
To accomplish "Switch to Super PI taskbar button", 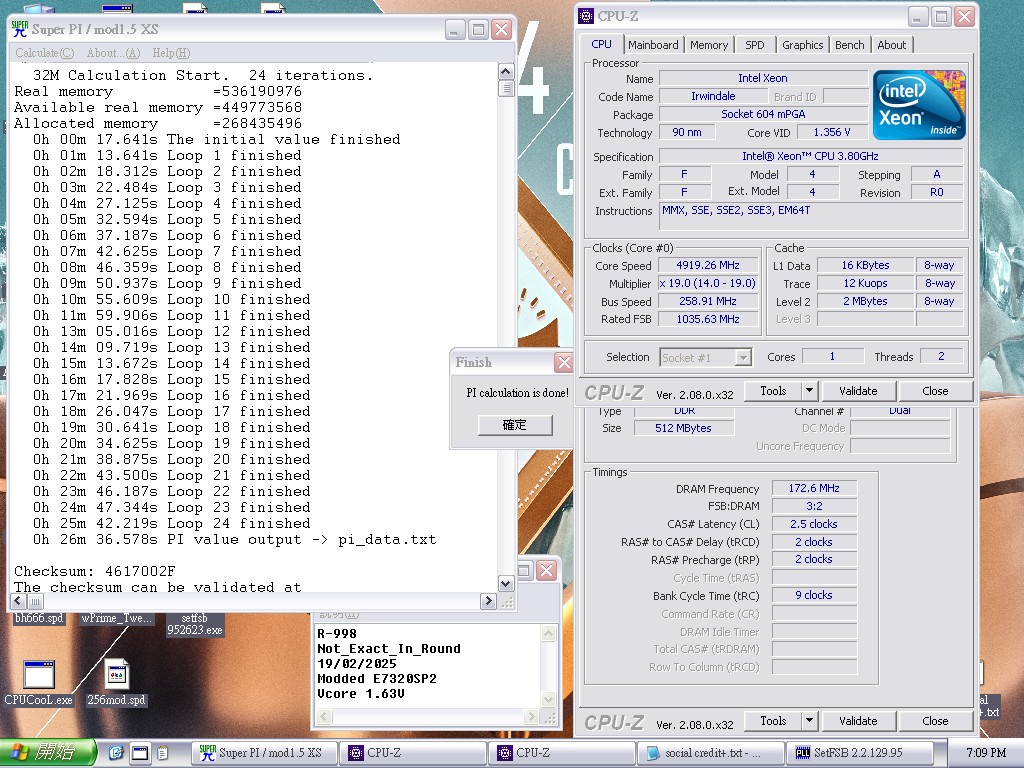I will click(x=264, y=753).
